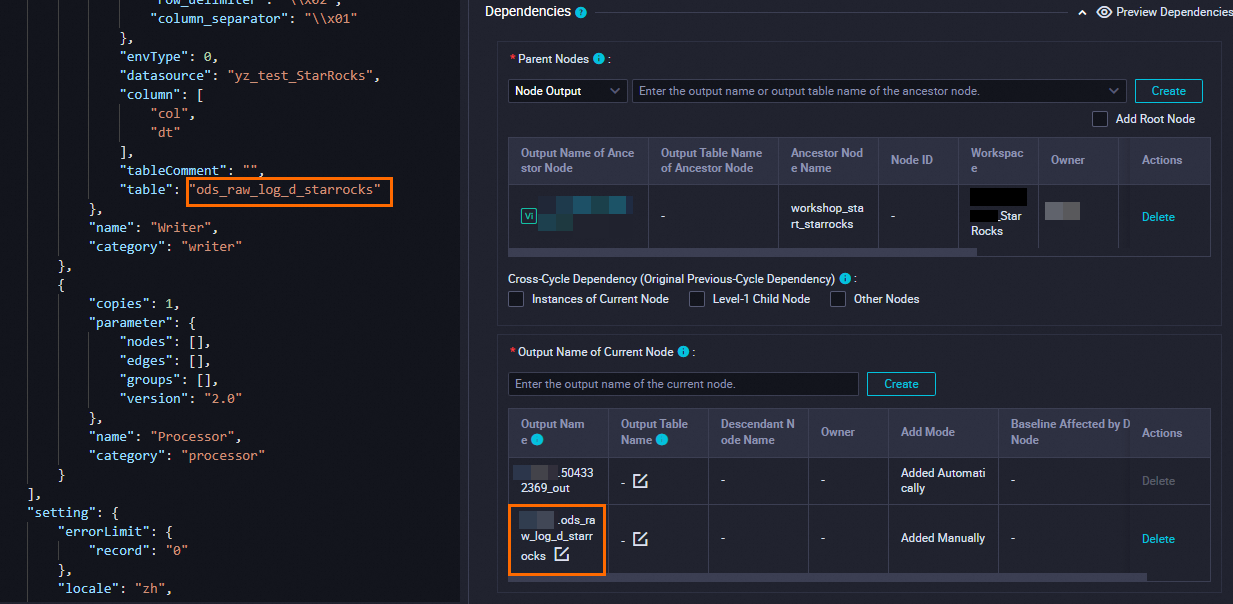
Task: Click the 504332369_out output name cell
Action: pos(557,481)
